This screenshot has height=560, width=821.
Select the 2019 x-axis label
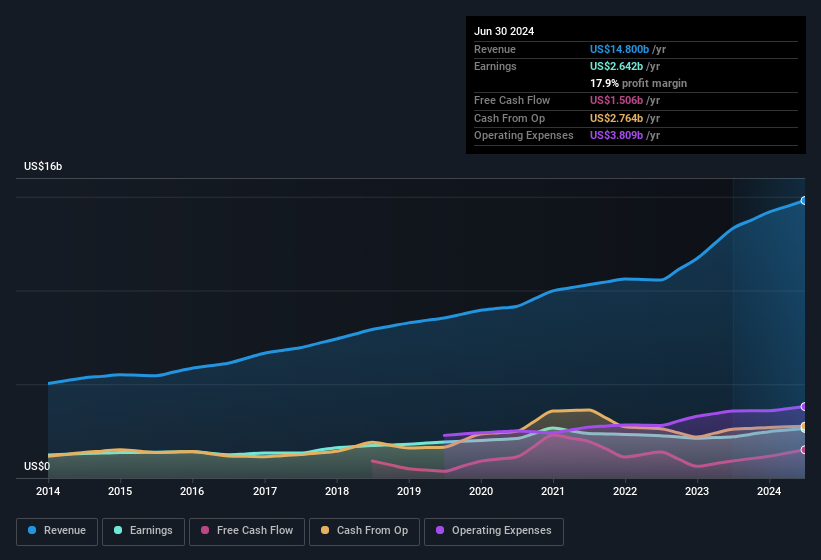pos(409,491)
